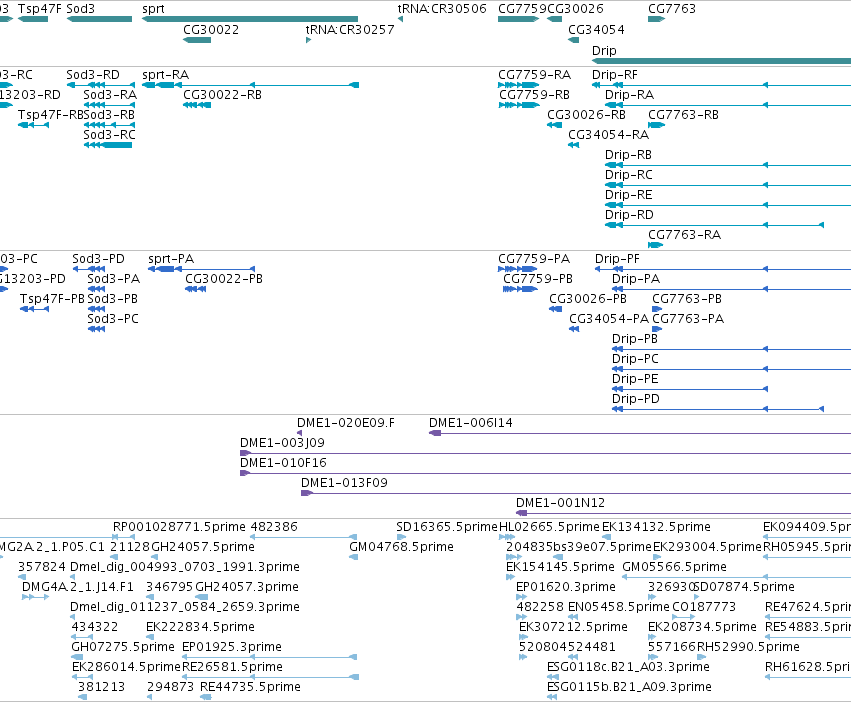Open the CG30022 gene label
Viewport: 851px width, 702px height.
tap(211, 30)
